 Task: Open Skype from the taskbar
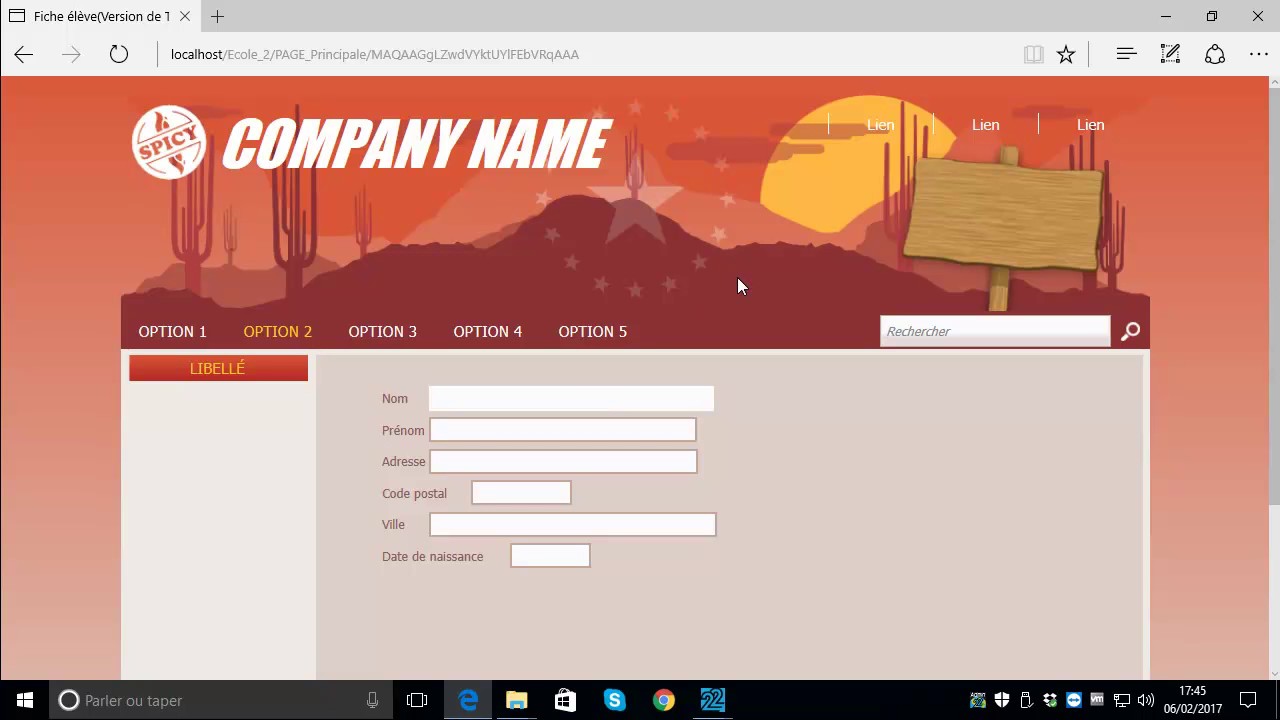click(614, 700)
